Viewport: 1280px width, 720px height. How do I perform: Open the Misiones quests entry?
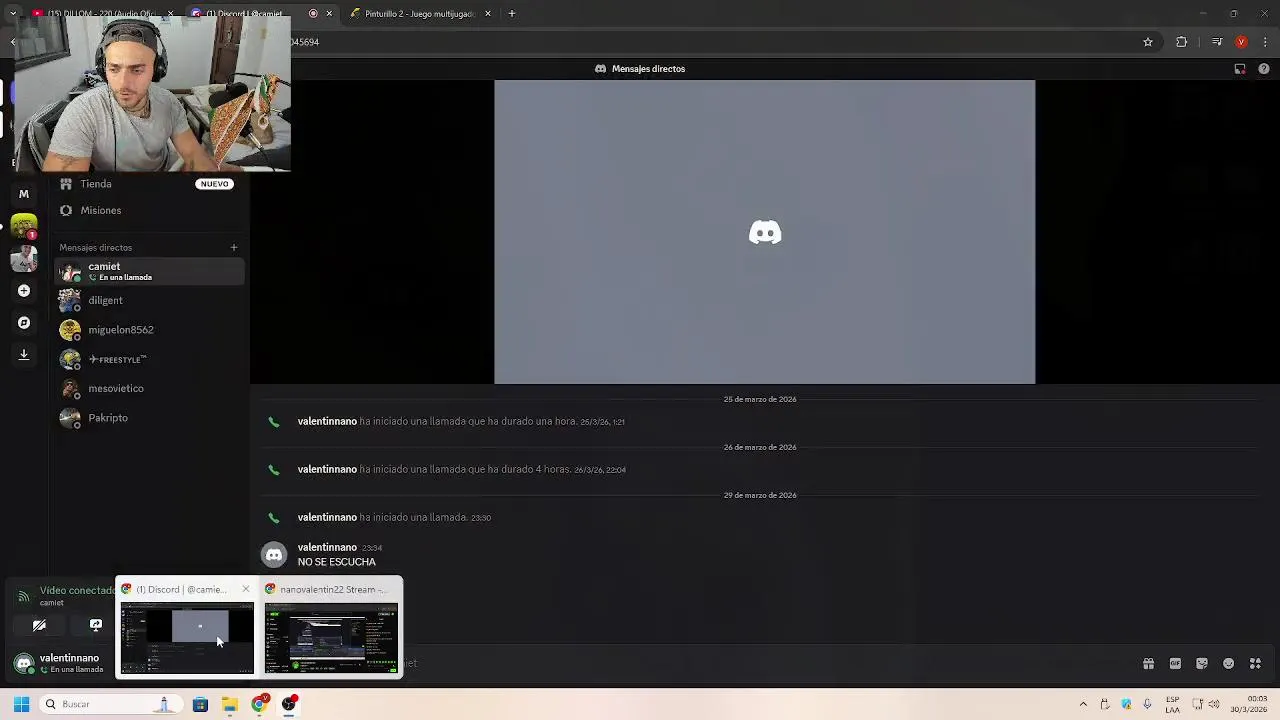148,210
